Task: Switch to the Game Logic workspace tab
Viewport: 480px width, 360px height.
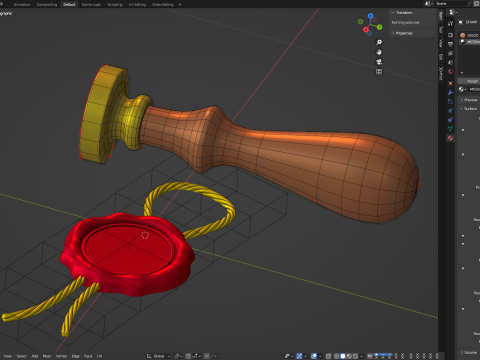Action: pos(91,4)
